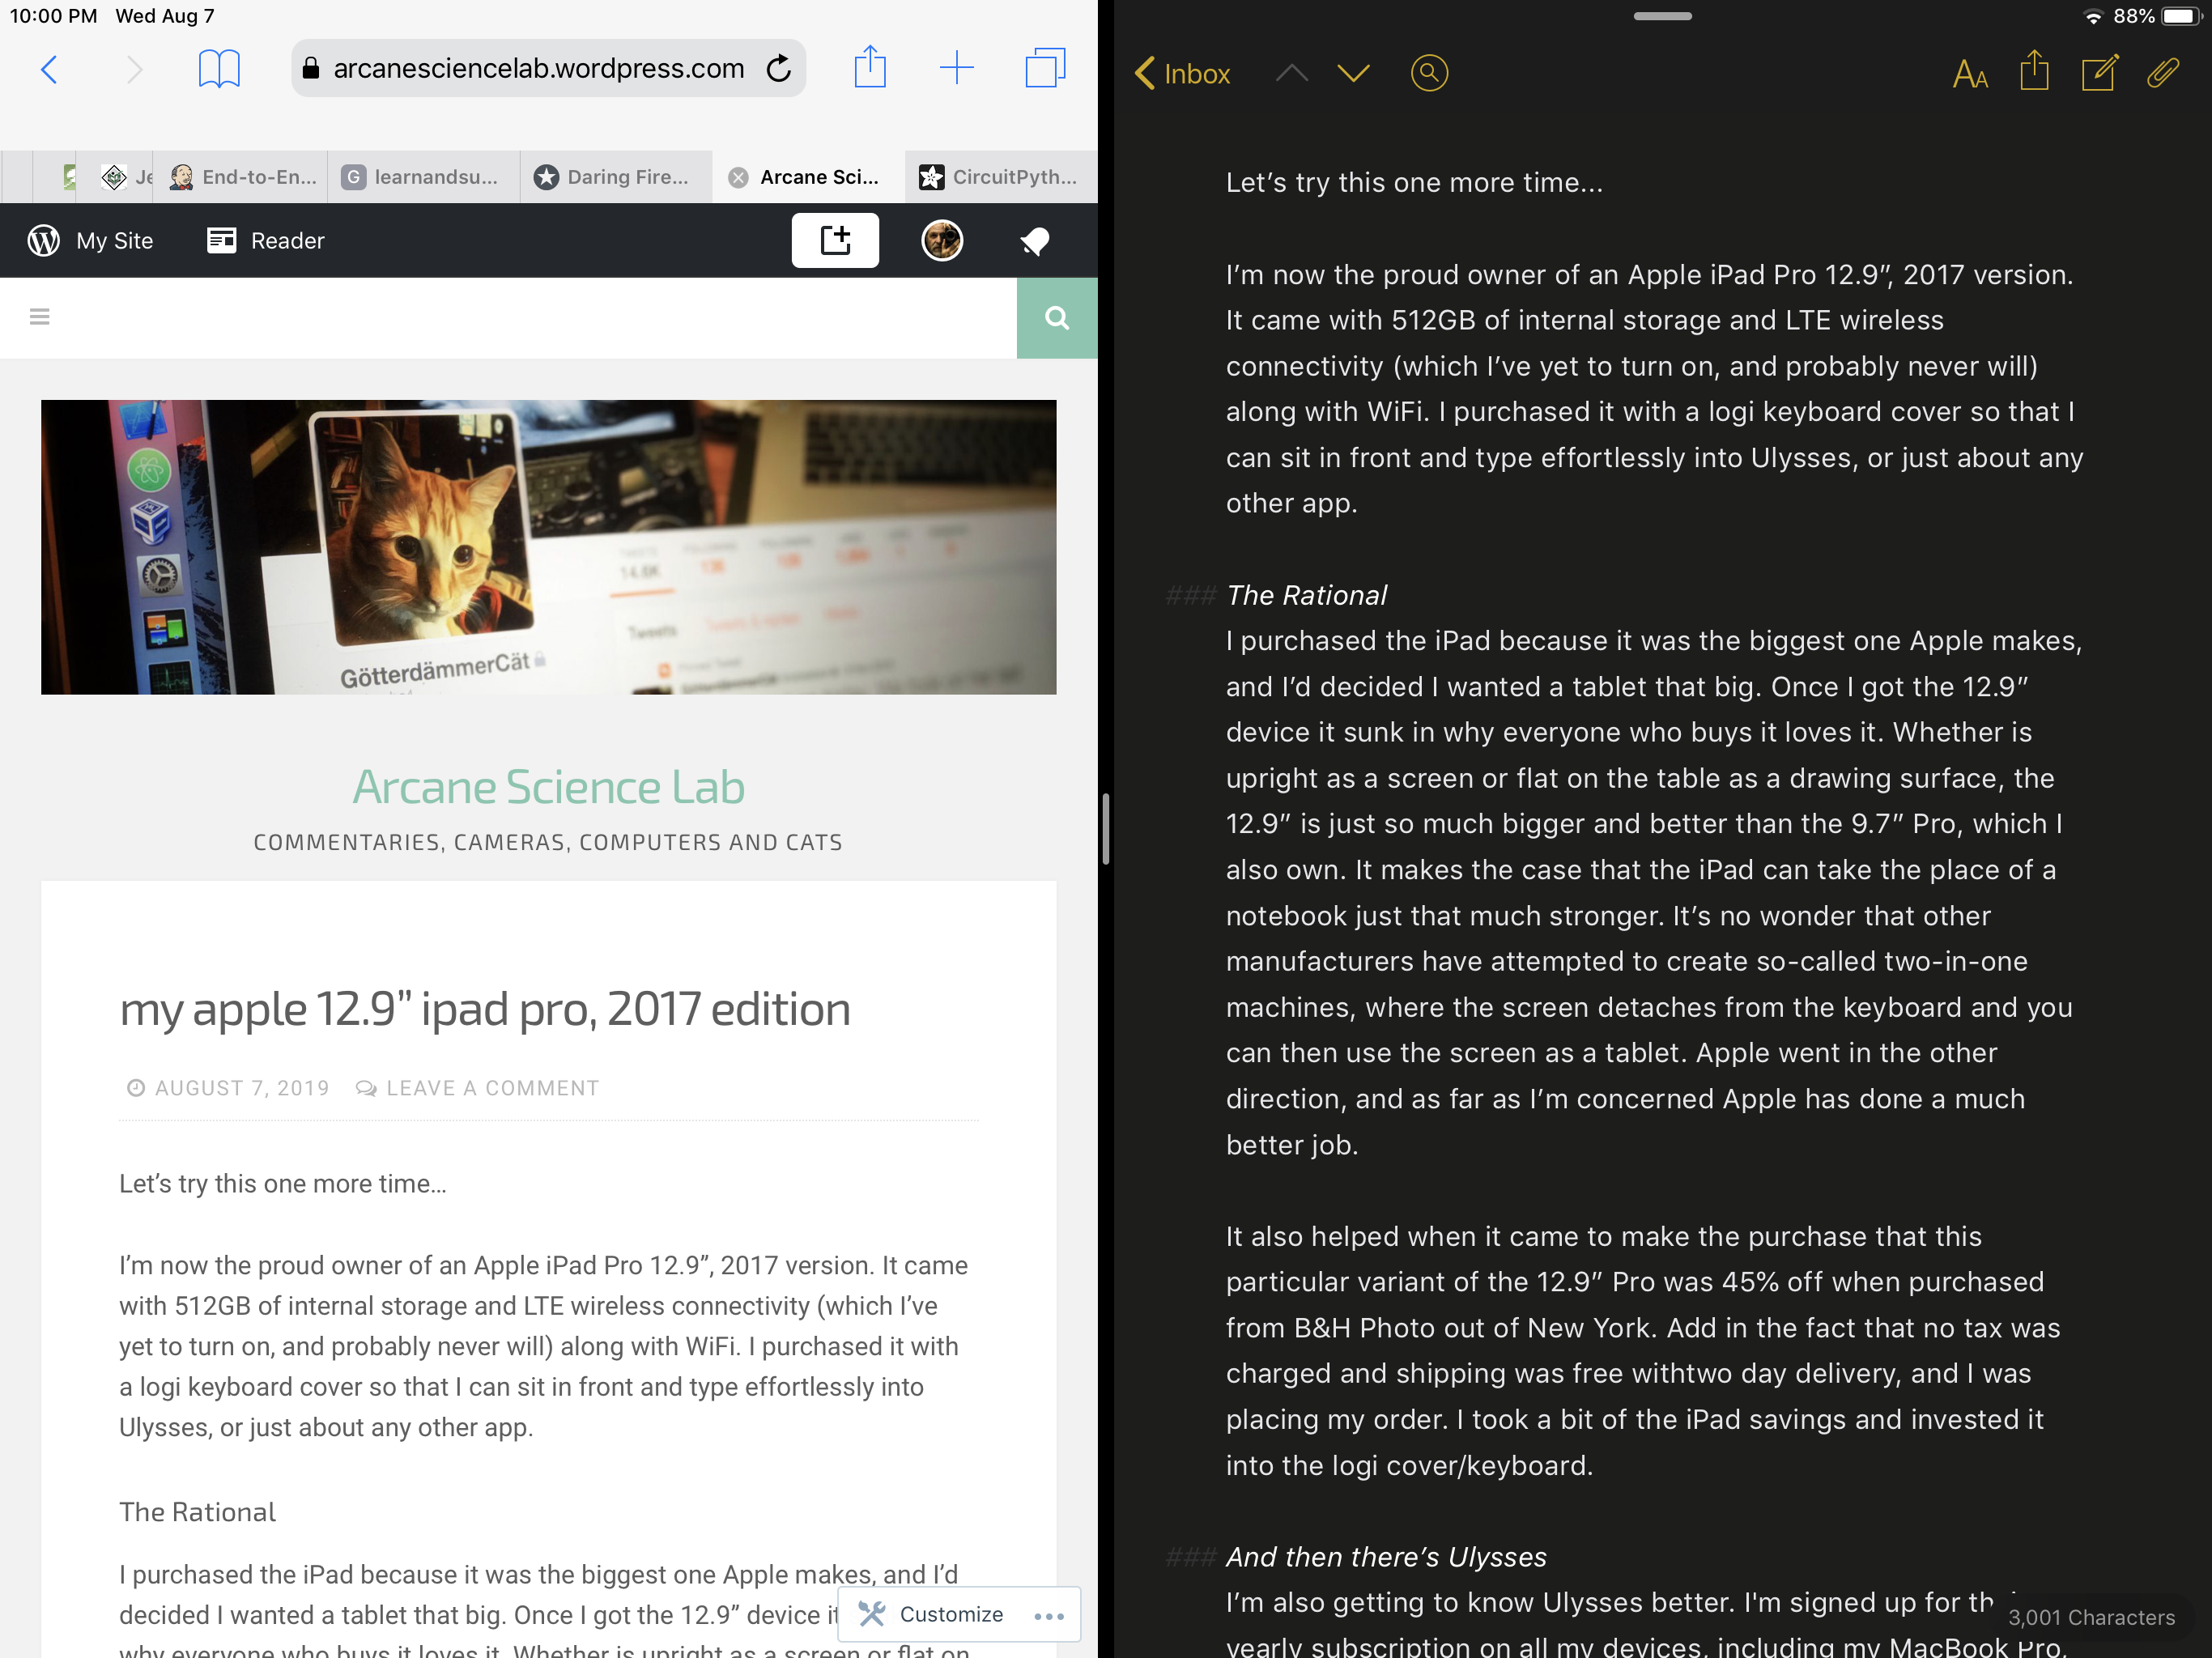Tap the cat header image
2212x1658 pixels.
click(548, 547)
